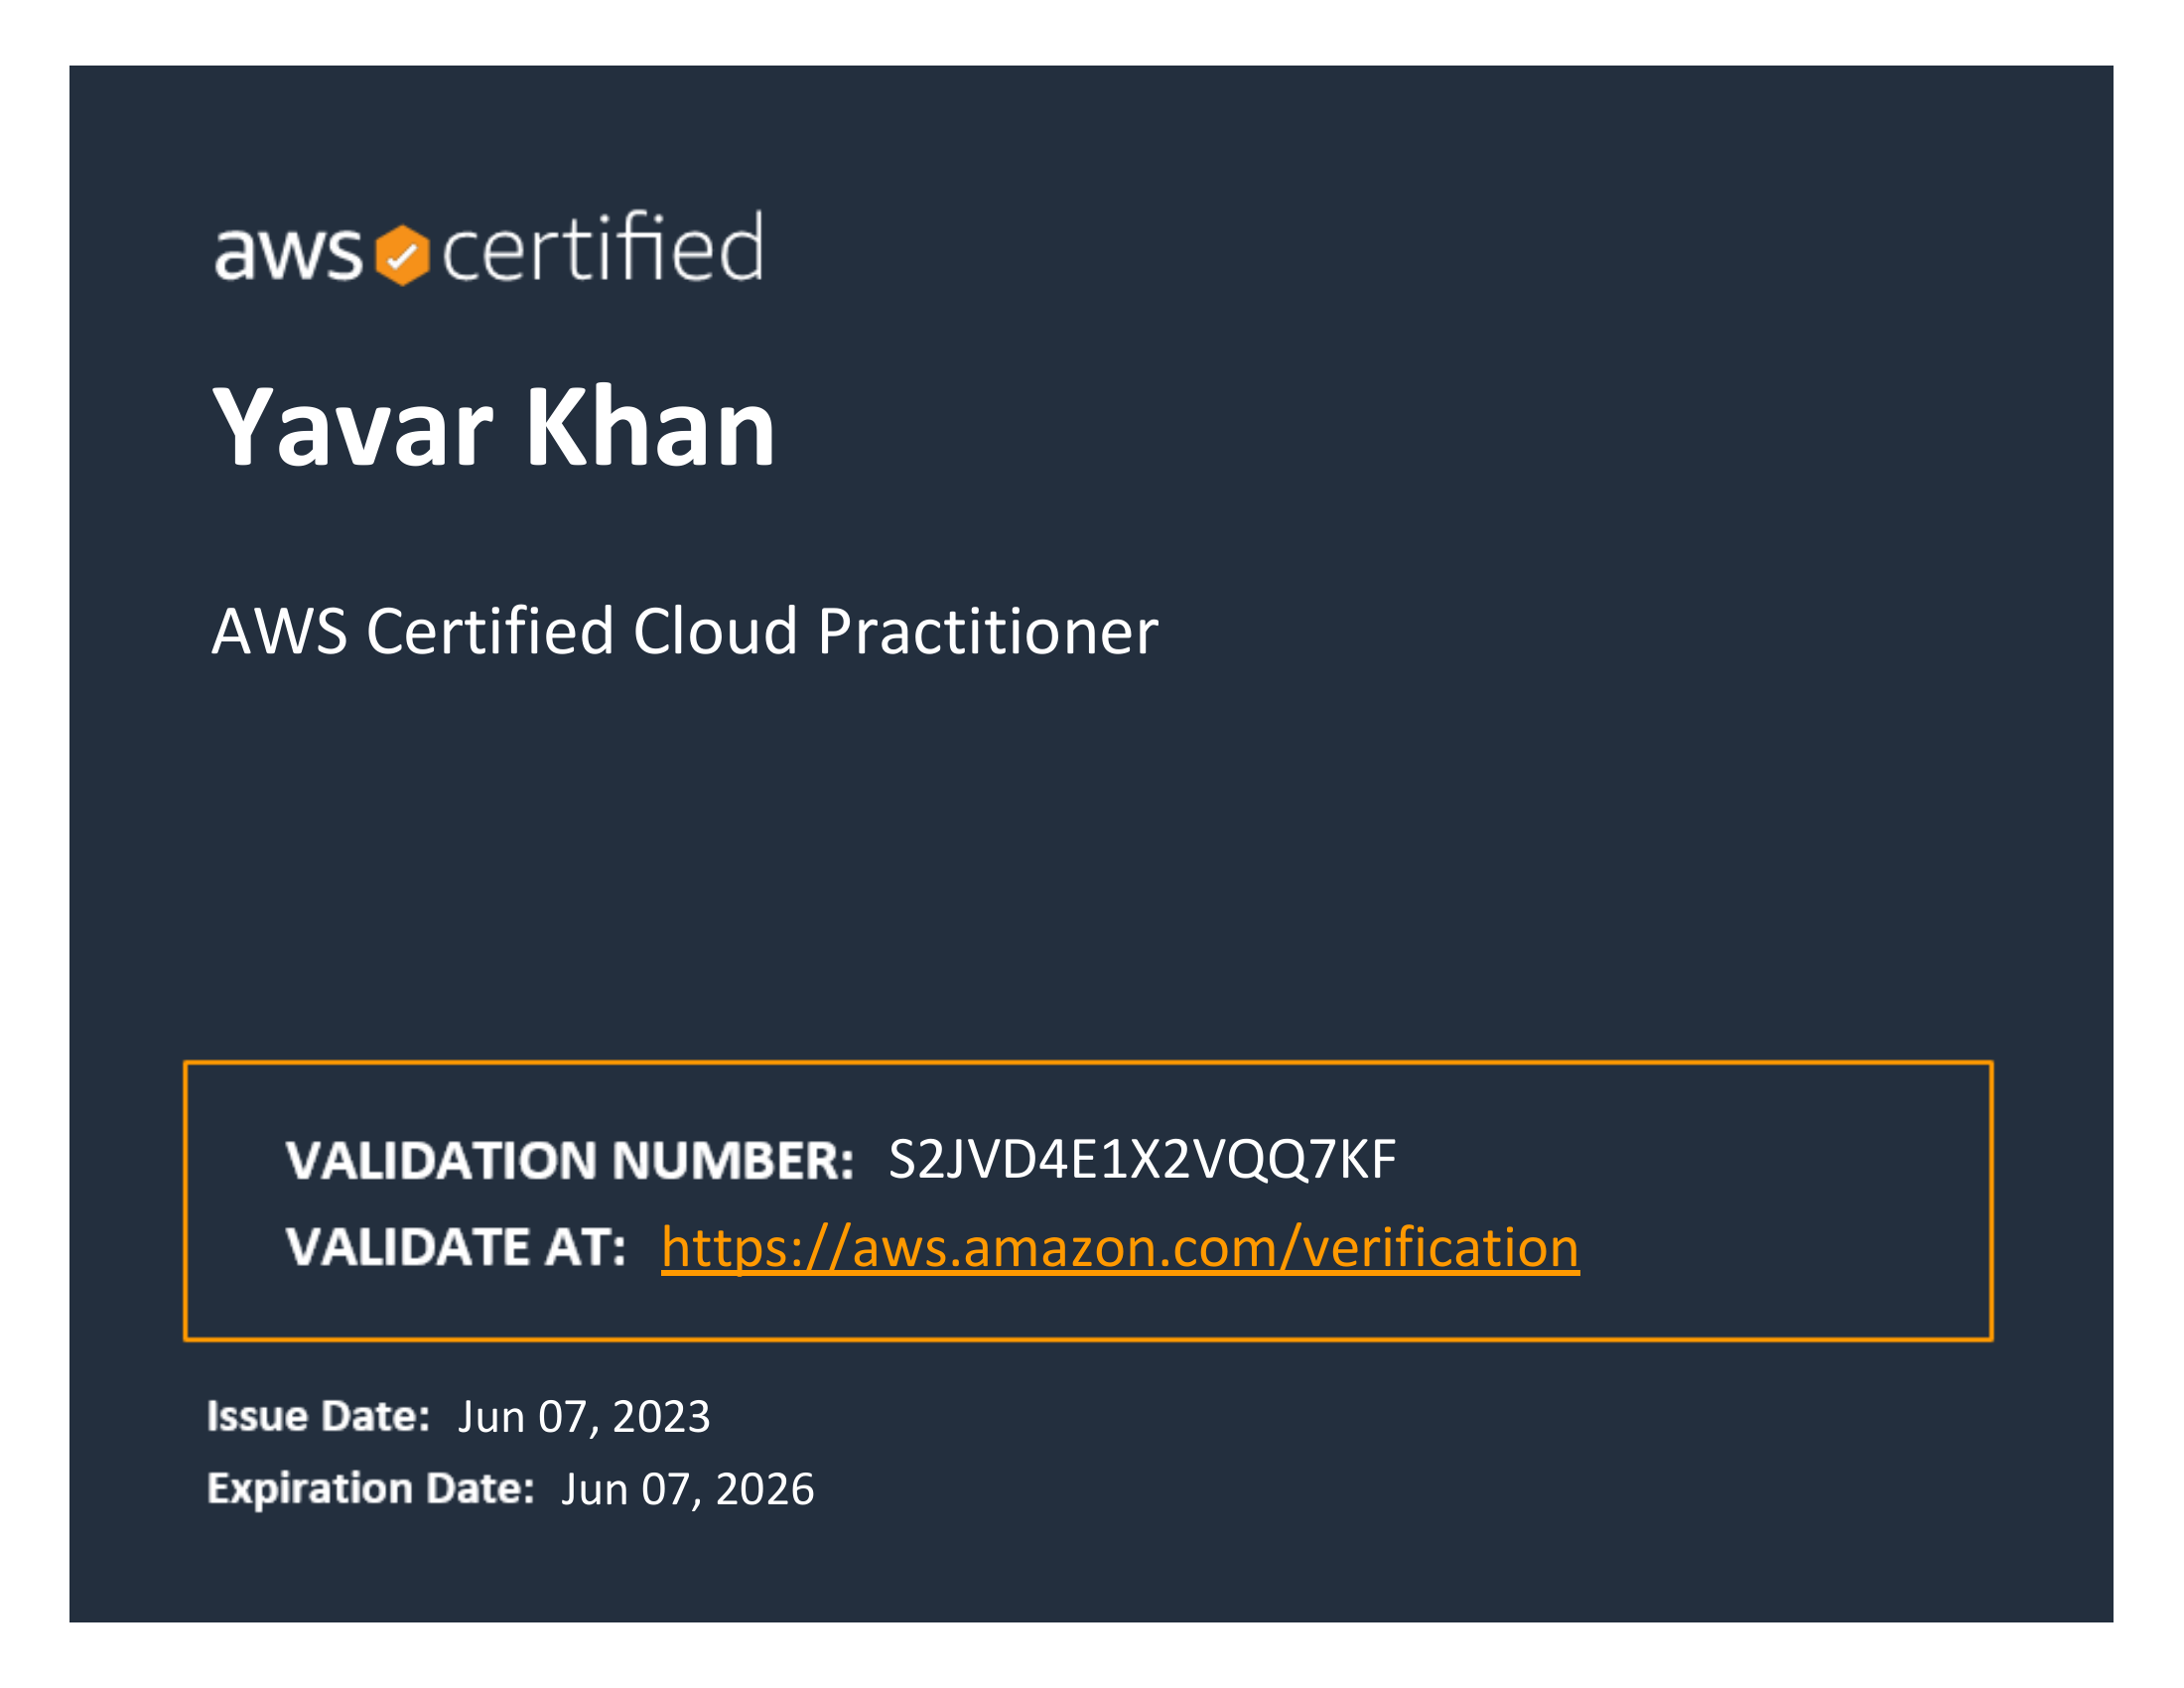The image size is (2184, 1688).
Task: Click the Issue Date label
Action: point(318,1417)
